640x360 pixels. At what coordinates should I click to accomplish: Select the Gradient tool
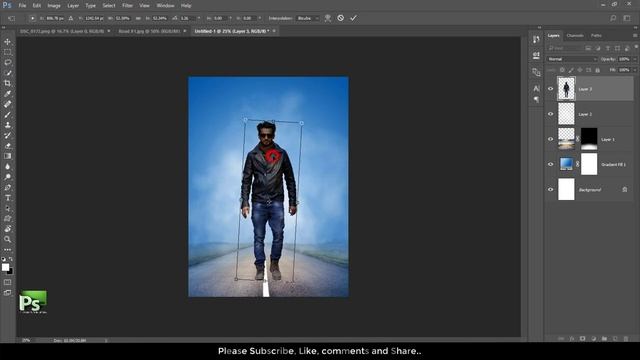(7, 156)
